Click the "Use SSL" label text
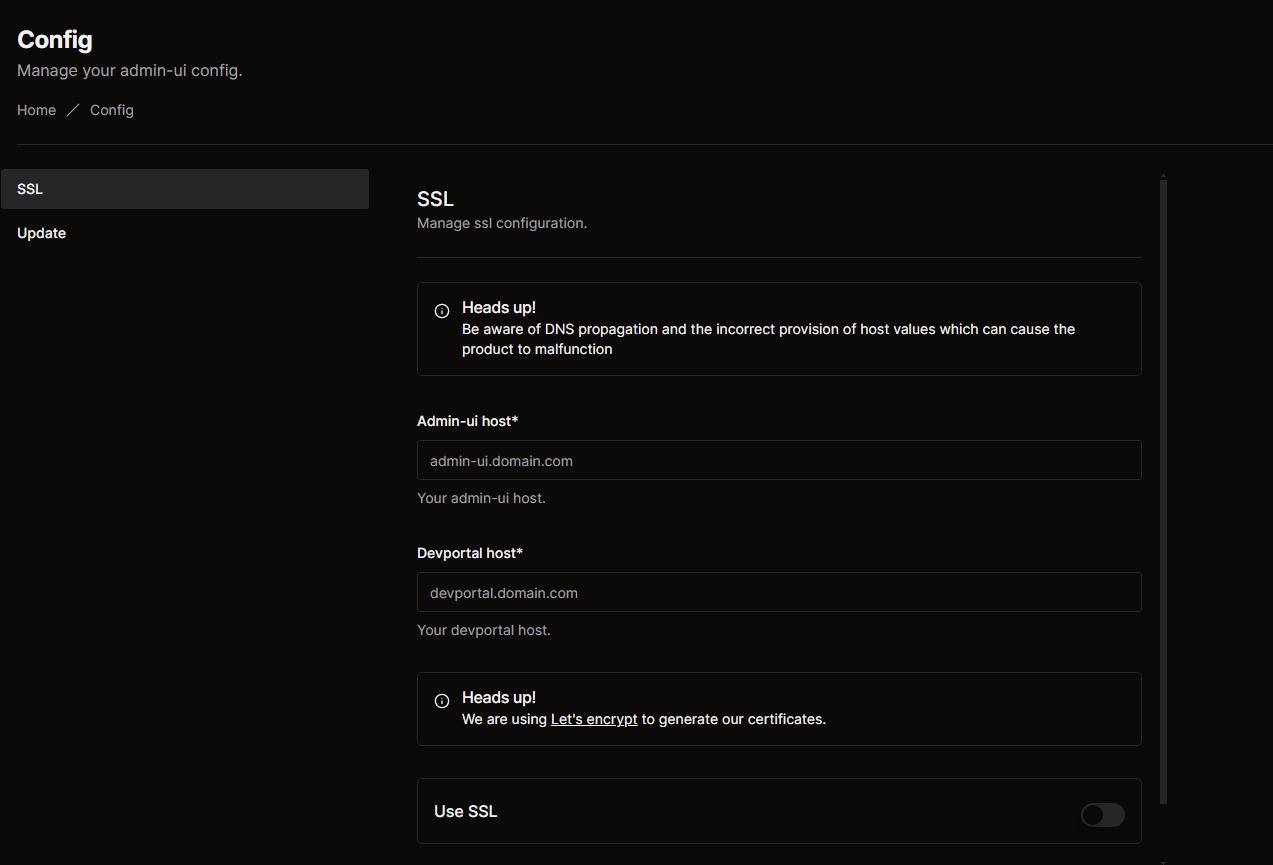Viewport: 1273px width, 865px height. [465, 811]
